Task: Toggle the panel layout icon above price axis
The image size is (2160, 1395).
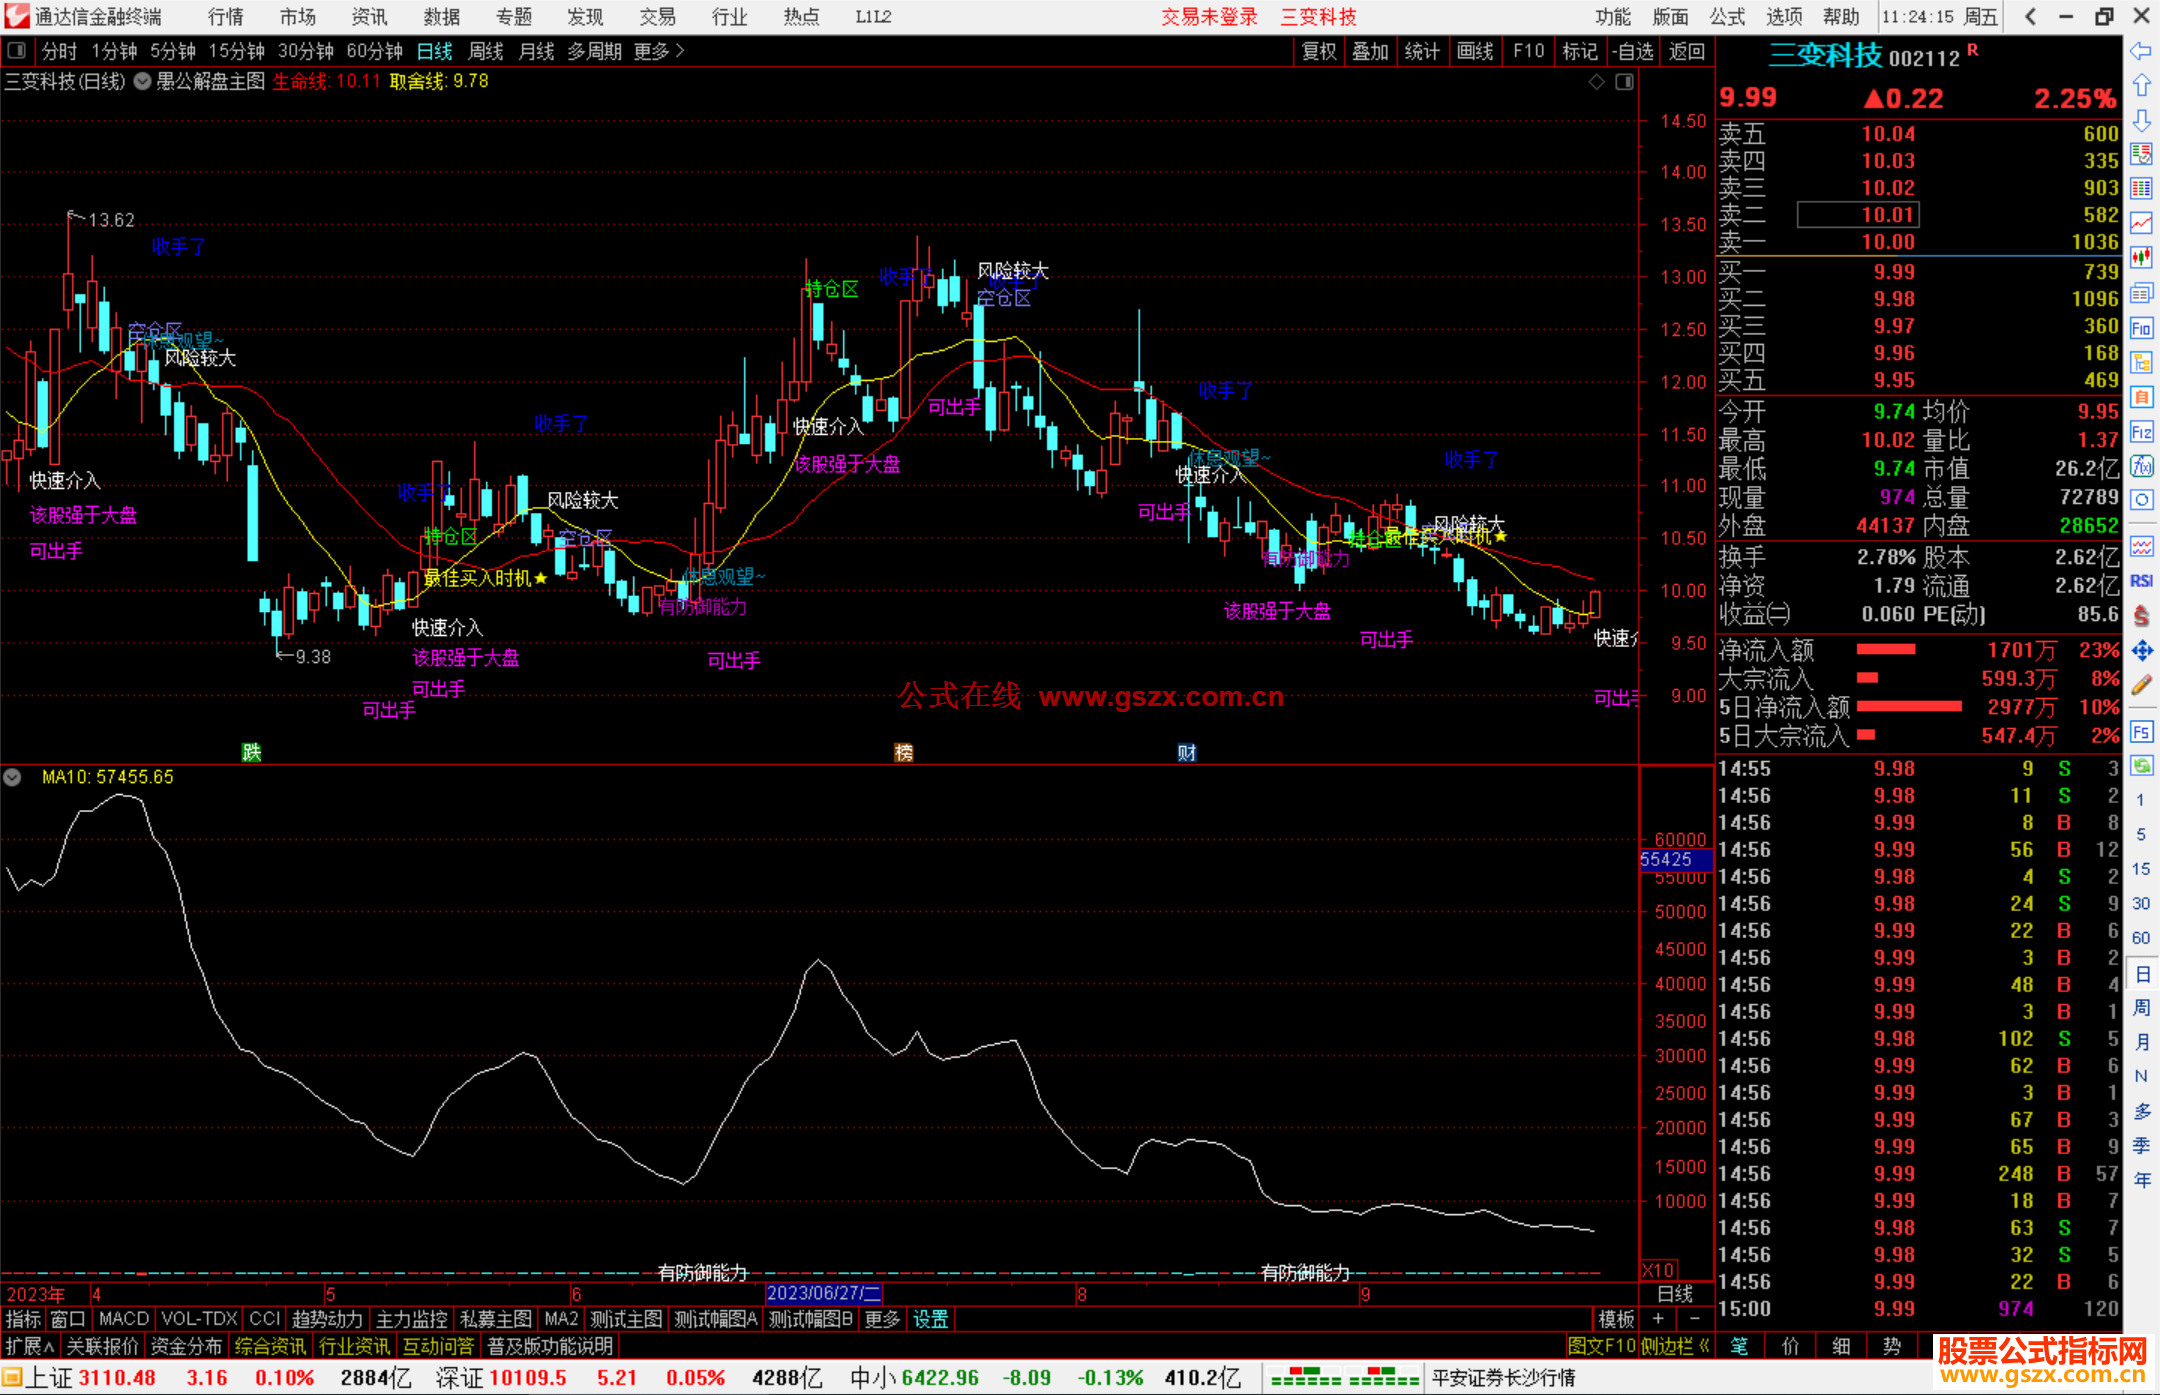Action: tap(1625, 82)
